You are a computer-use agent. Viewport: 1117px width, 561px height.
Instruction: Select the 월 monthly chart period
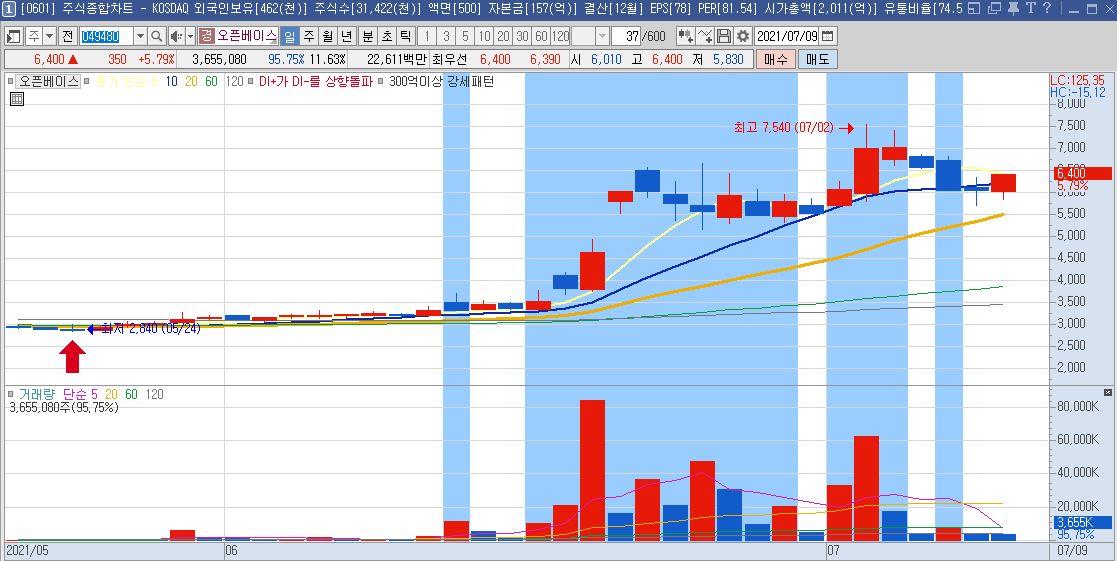pyautogui.click(x=328, y=36)
